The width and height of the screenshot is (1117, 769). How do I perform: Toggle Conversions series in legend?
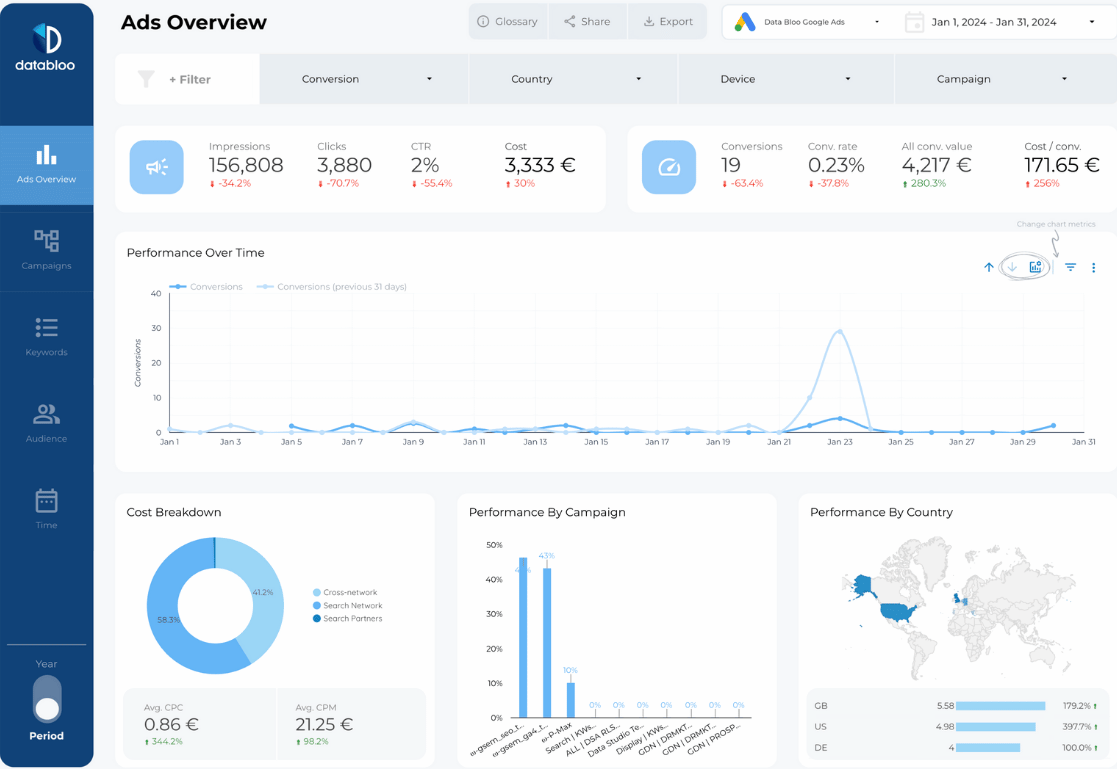pyautogui.click(x=206, y=287)
